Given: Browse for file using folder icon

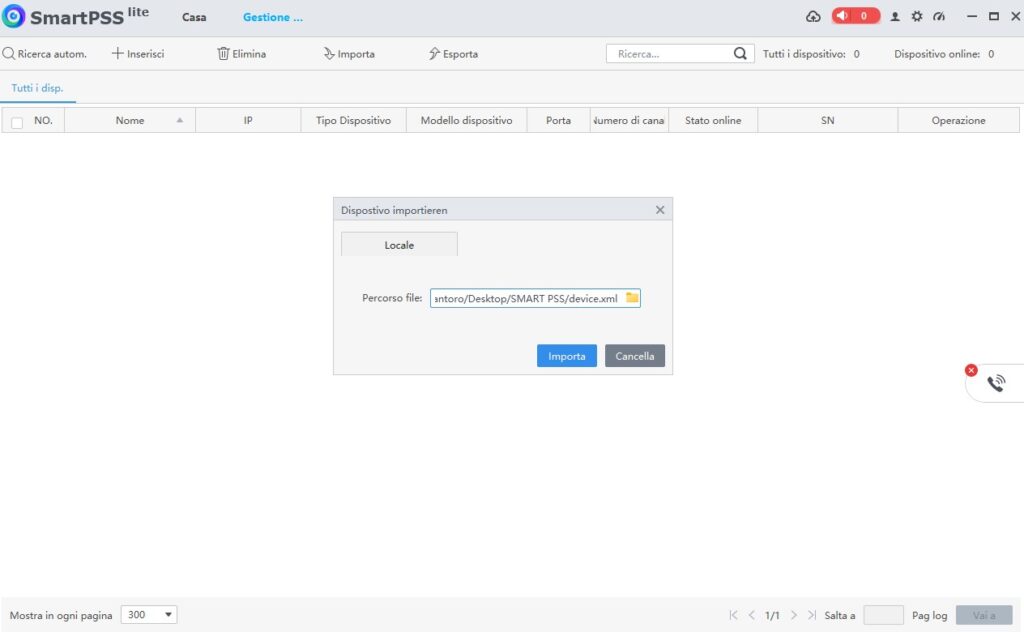Looking at the screenshot, I should tap(632, 298).
